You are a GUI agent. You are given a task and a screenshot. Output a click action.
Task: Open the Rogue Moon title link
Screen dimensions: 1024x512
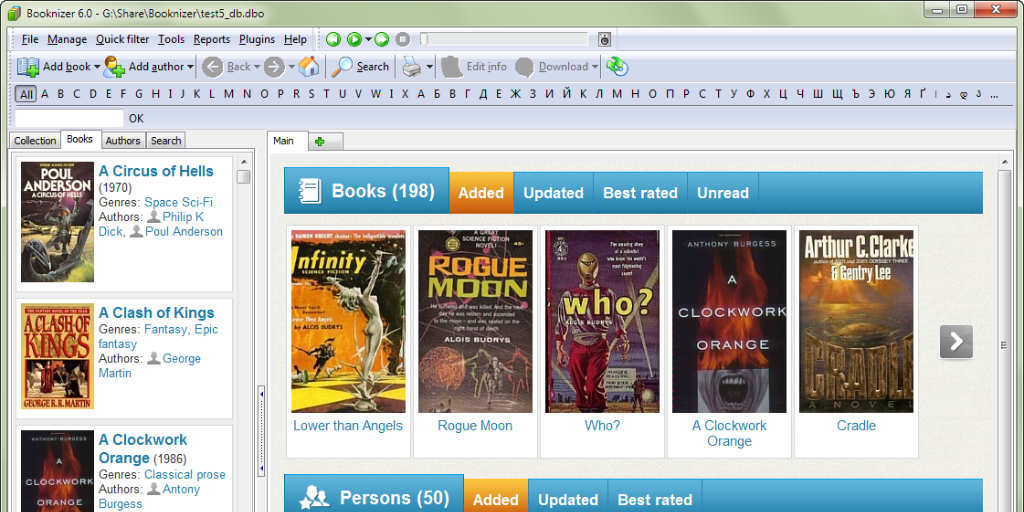tap(475, 426)
